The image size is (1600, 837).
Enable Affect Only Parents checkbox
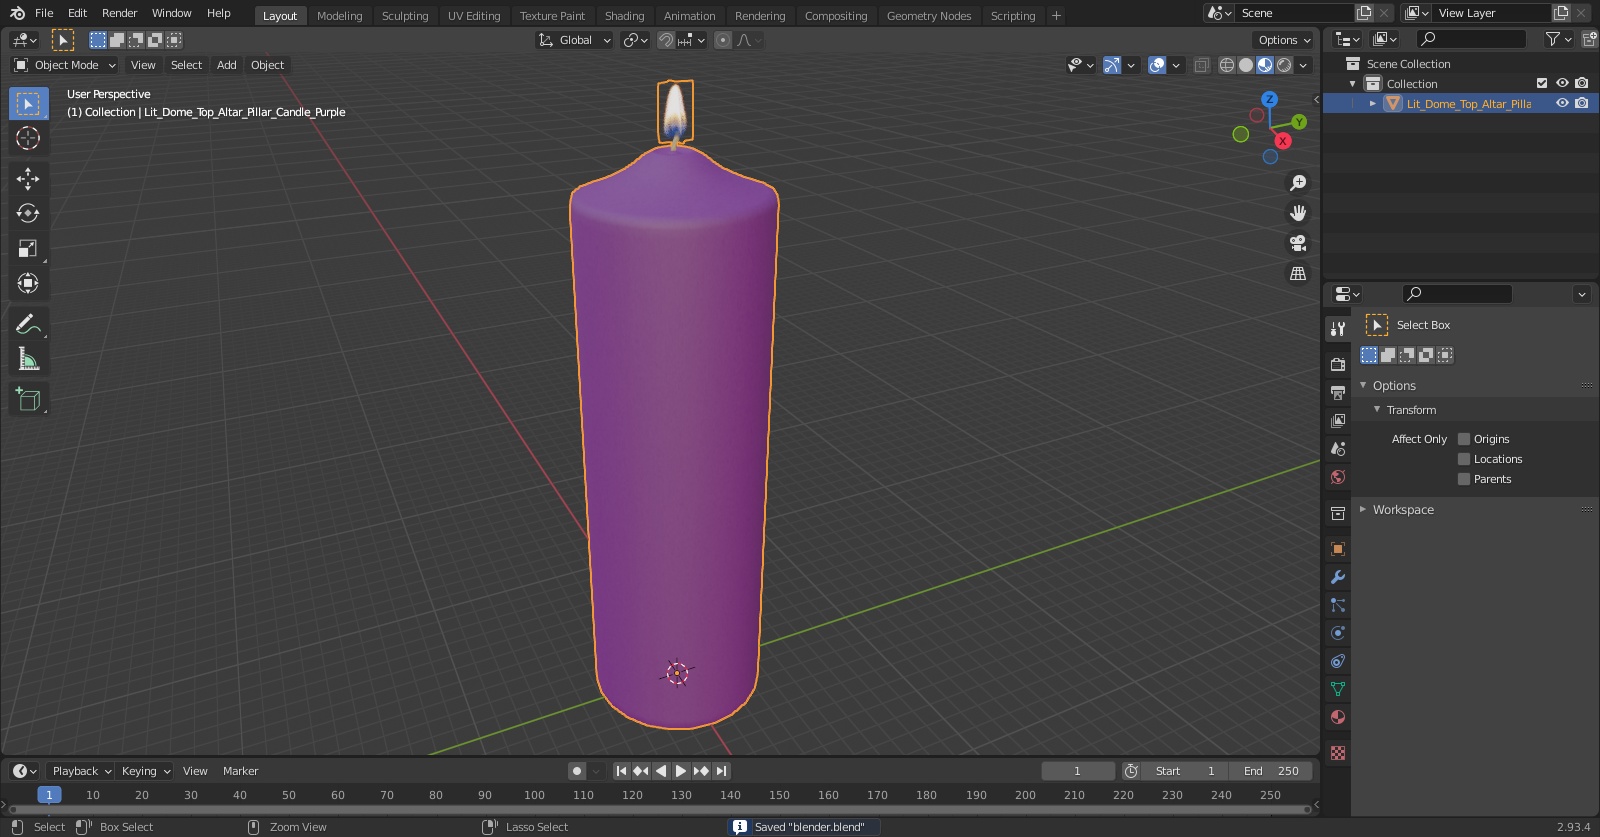1464,479
